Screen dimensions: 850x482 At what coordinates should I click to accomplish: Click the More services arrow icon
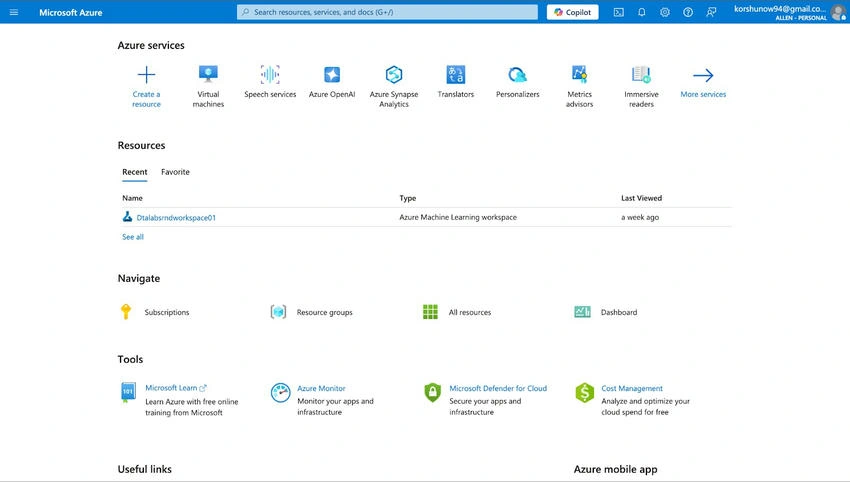[703, 75]
